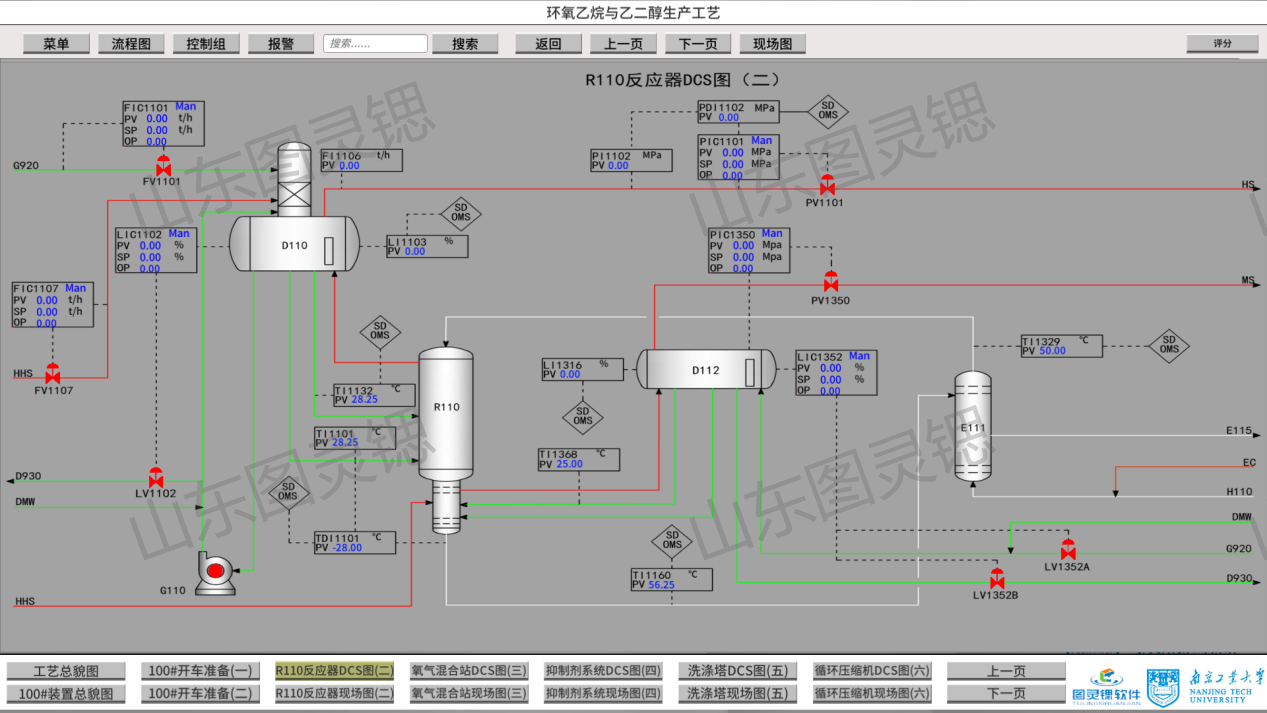This screenshot has height=713, width=1267.
Task: Click the PV1101 pressure valve icon
Action: (827, 186)
